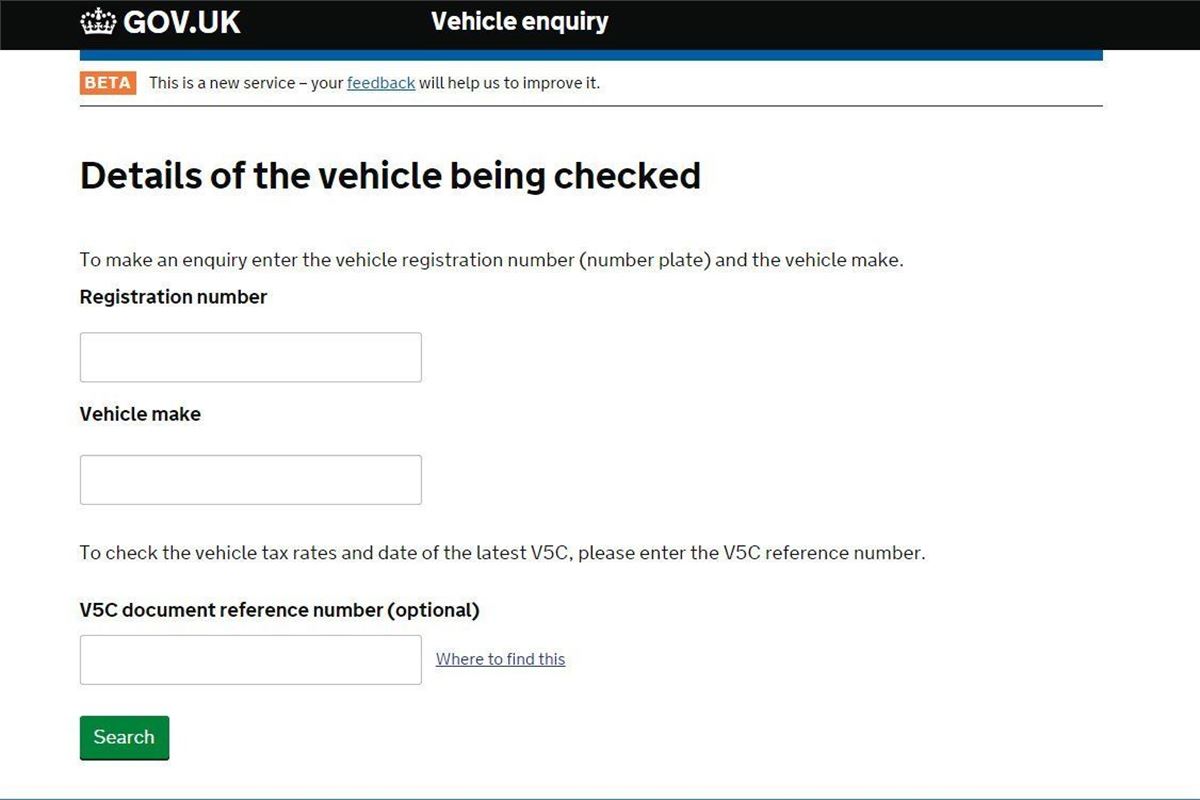Click the 'To make an enquiry' instruction text
1200x800 pixels.
(x=492, y=260)
